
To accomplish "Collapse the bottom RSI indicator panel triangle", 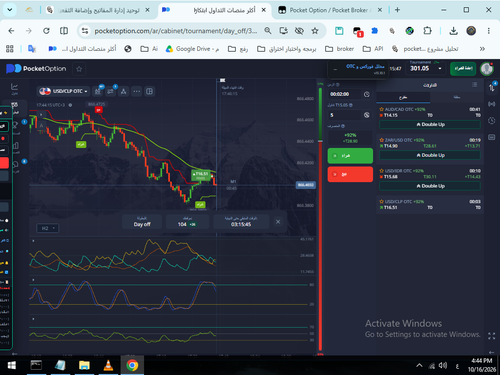I will tap(33, 319).
